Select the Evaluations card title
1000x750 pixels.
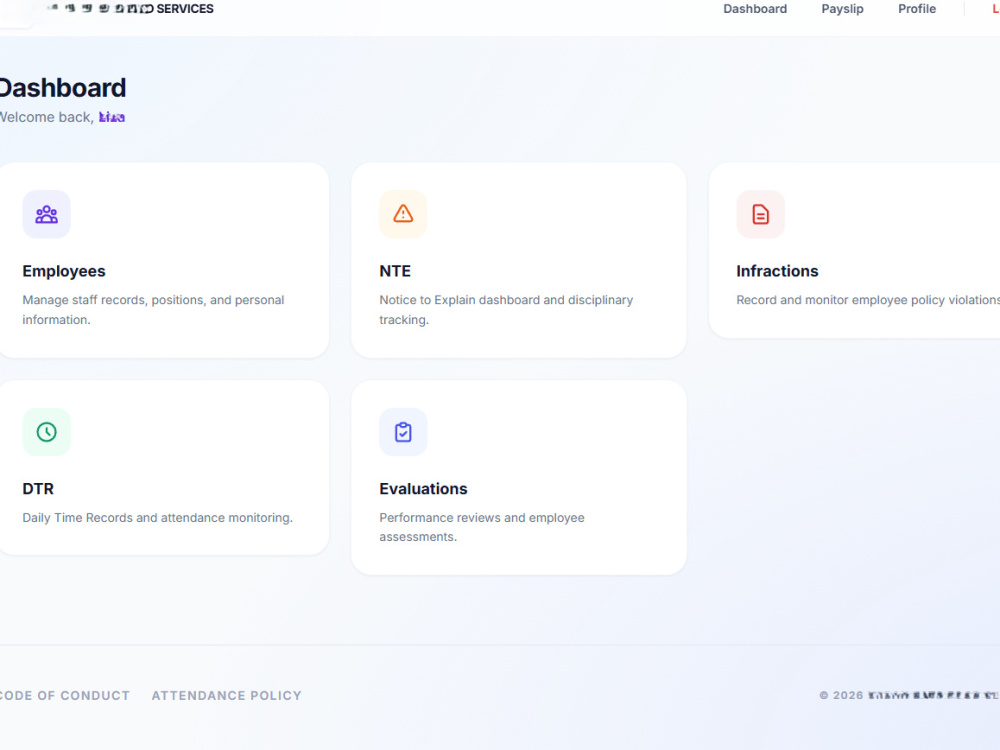tap(423, 489)
